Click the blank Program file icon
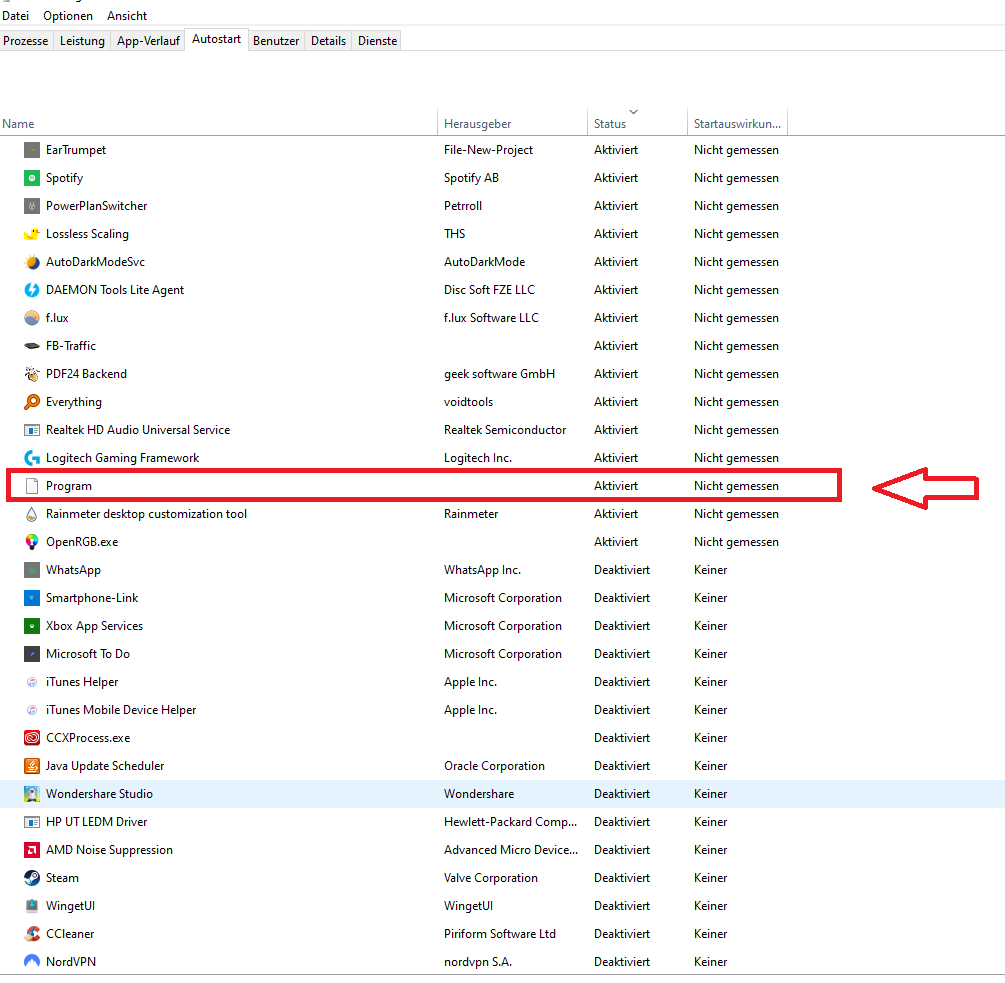 31,486
